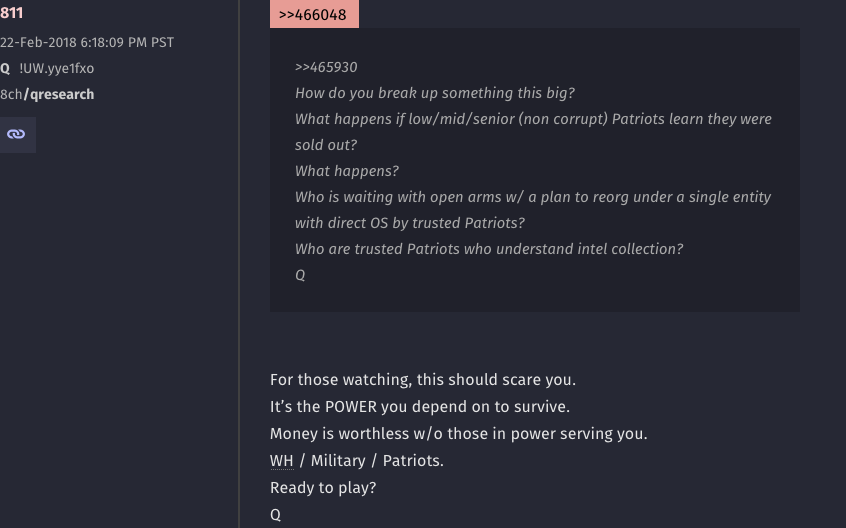Click the line 'For those watching, this should scare you.'
This screenshot has height=528, width=846.
click(x=423, y=380)
